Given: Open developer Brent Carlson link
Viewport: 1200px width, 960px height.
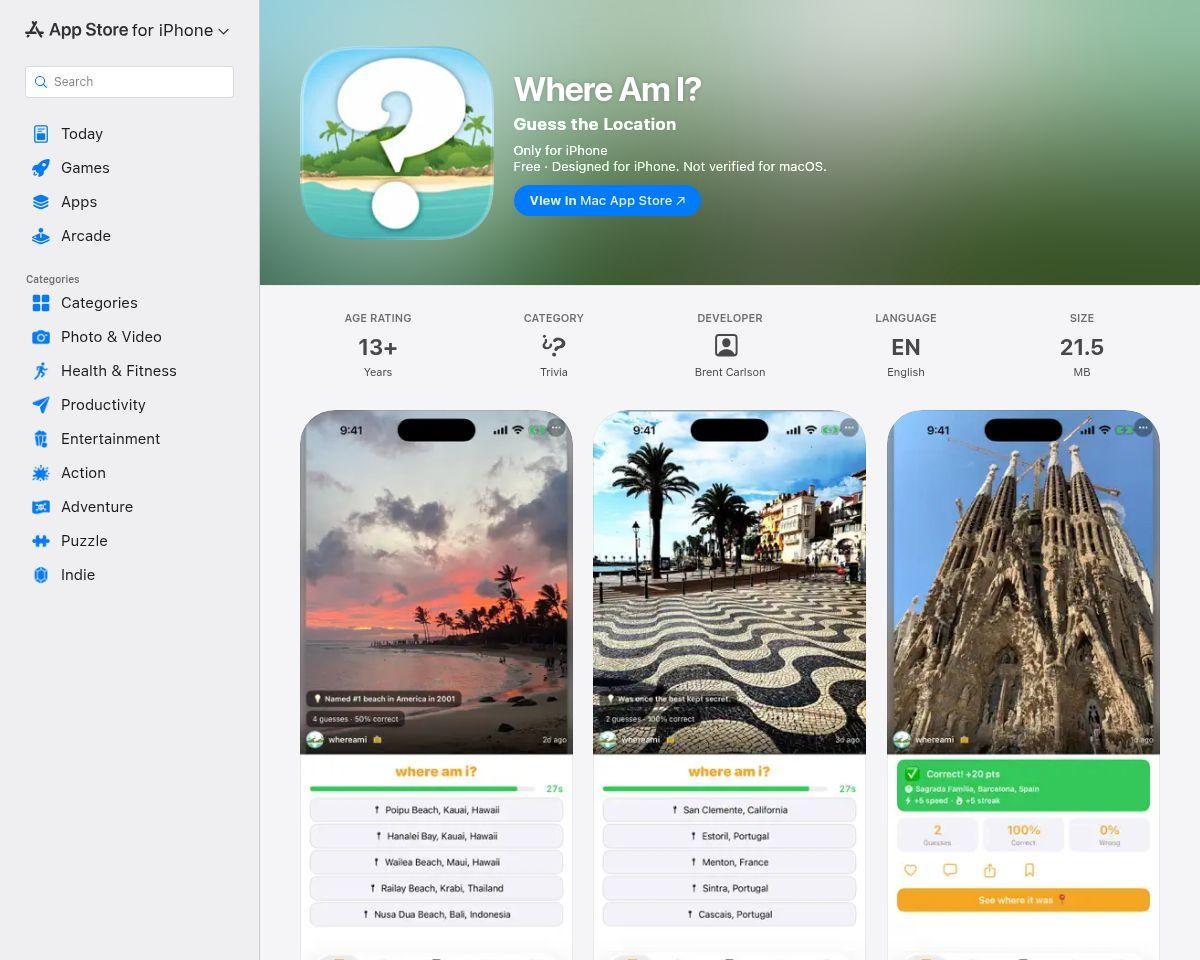Looking at the screenshot, I should 730,372.
